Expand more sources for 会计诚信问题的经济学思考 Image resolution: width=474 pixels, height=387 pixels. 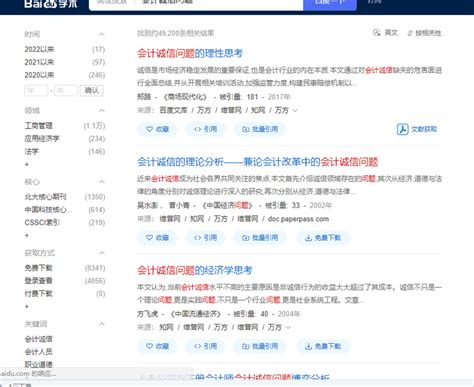point(288,328)
